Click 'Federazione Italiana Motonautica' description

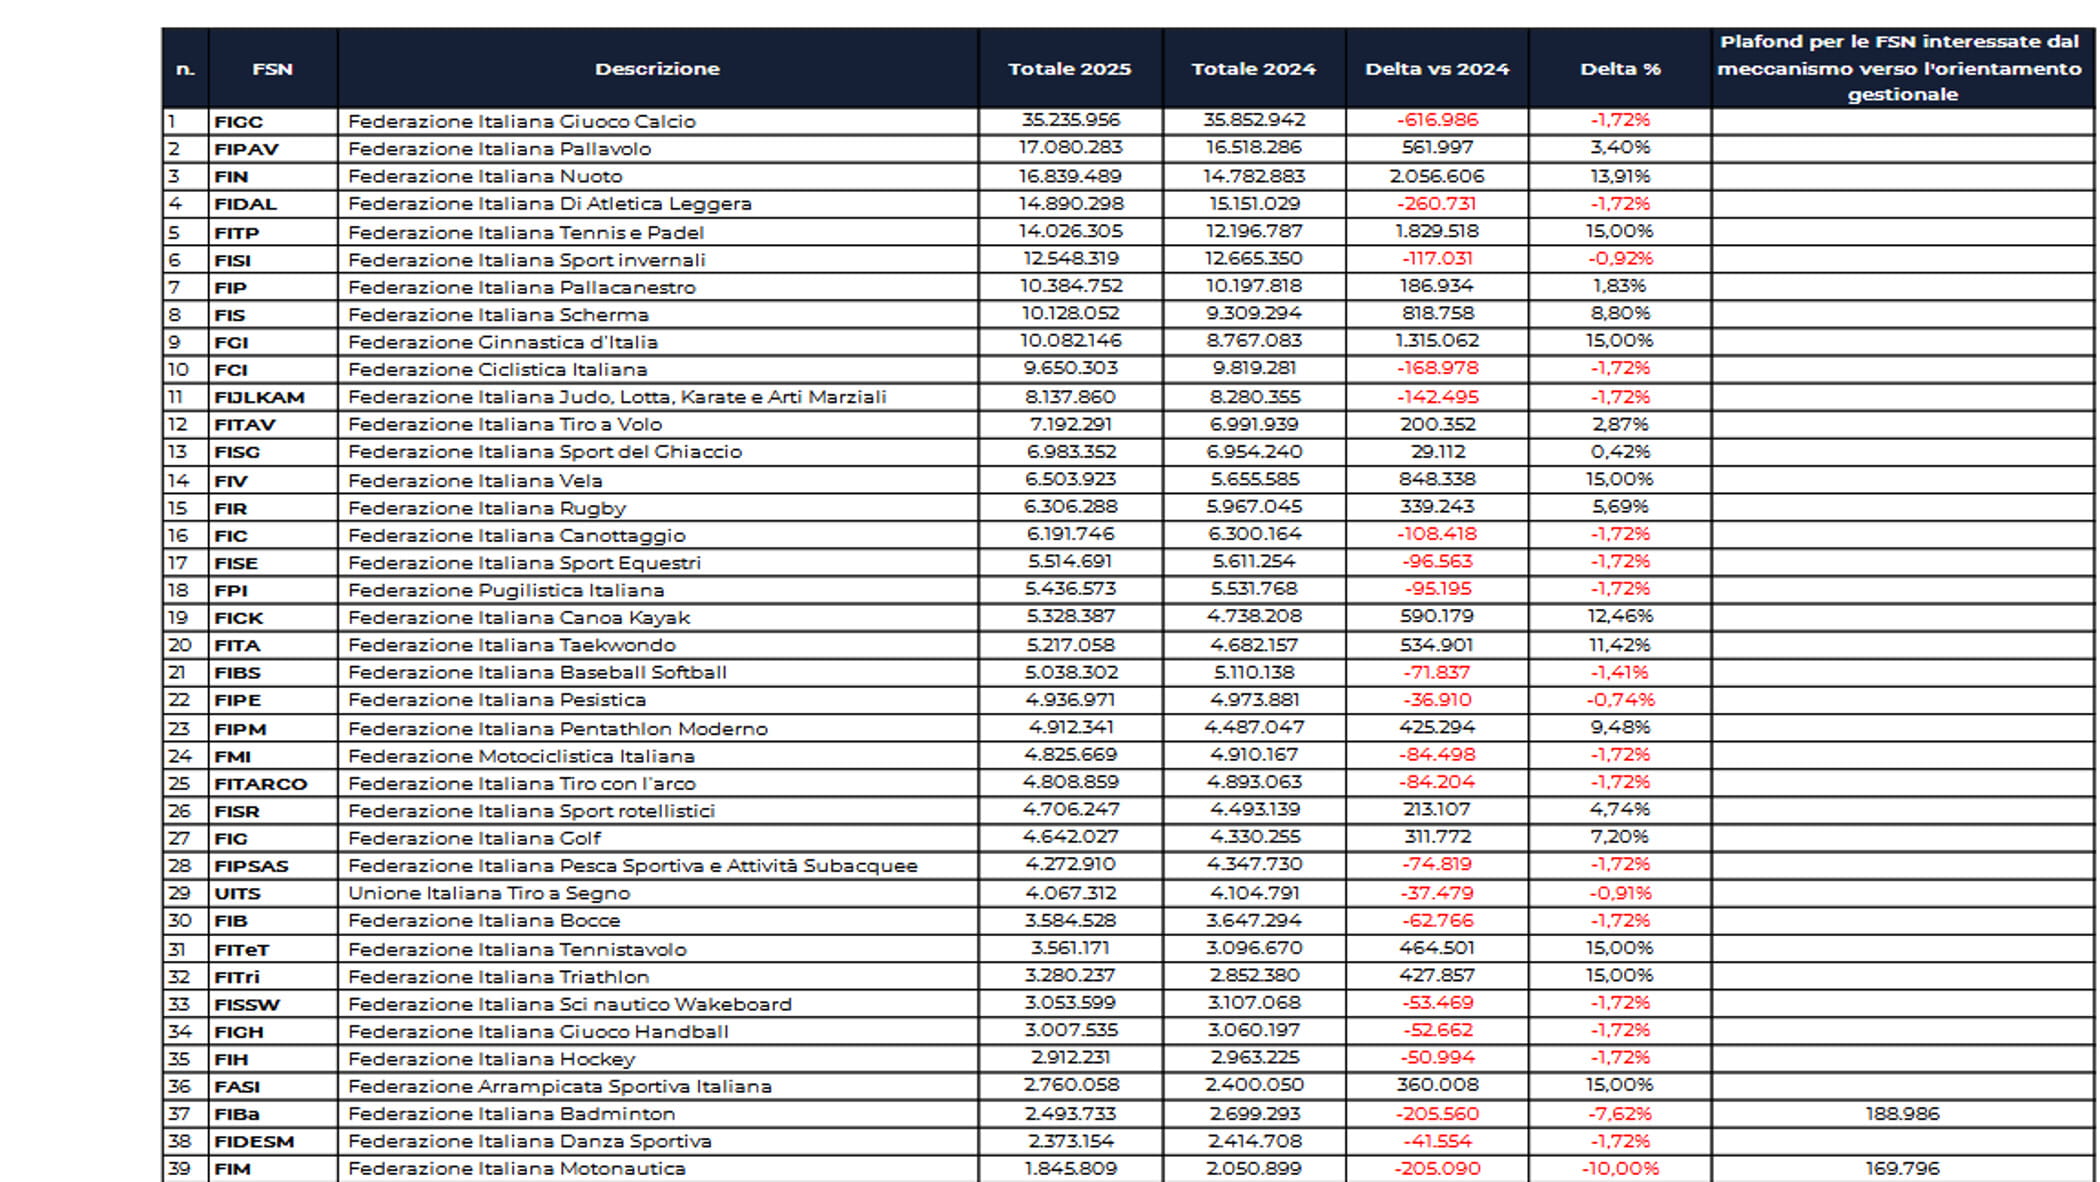point(517,1169)
